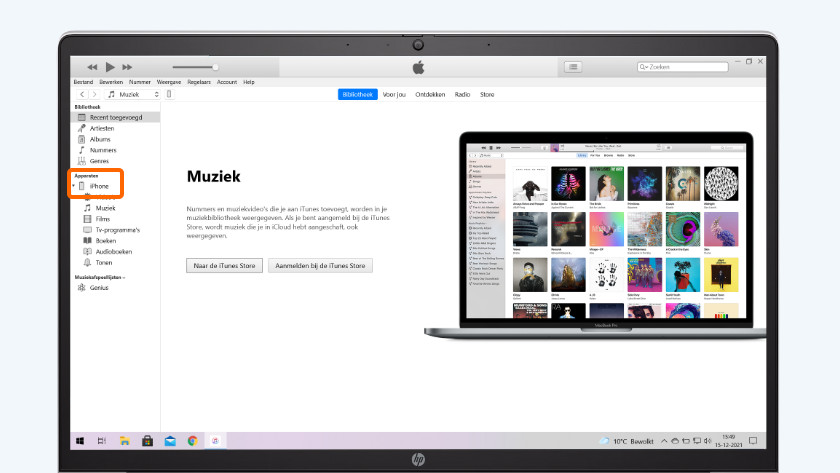Click the iPhone device icon in toolbar
Image resolution: width=840 pixels, height=473 pixels.
[x=169, y=94]
